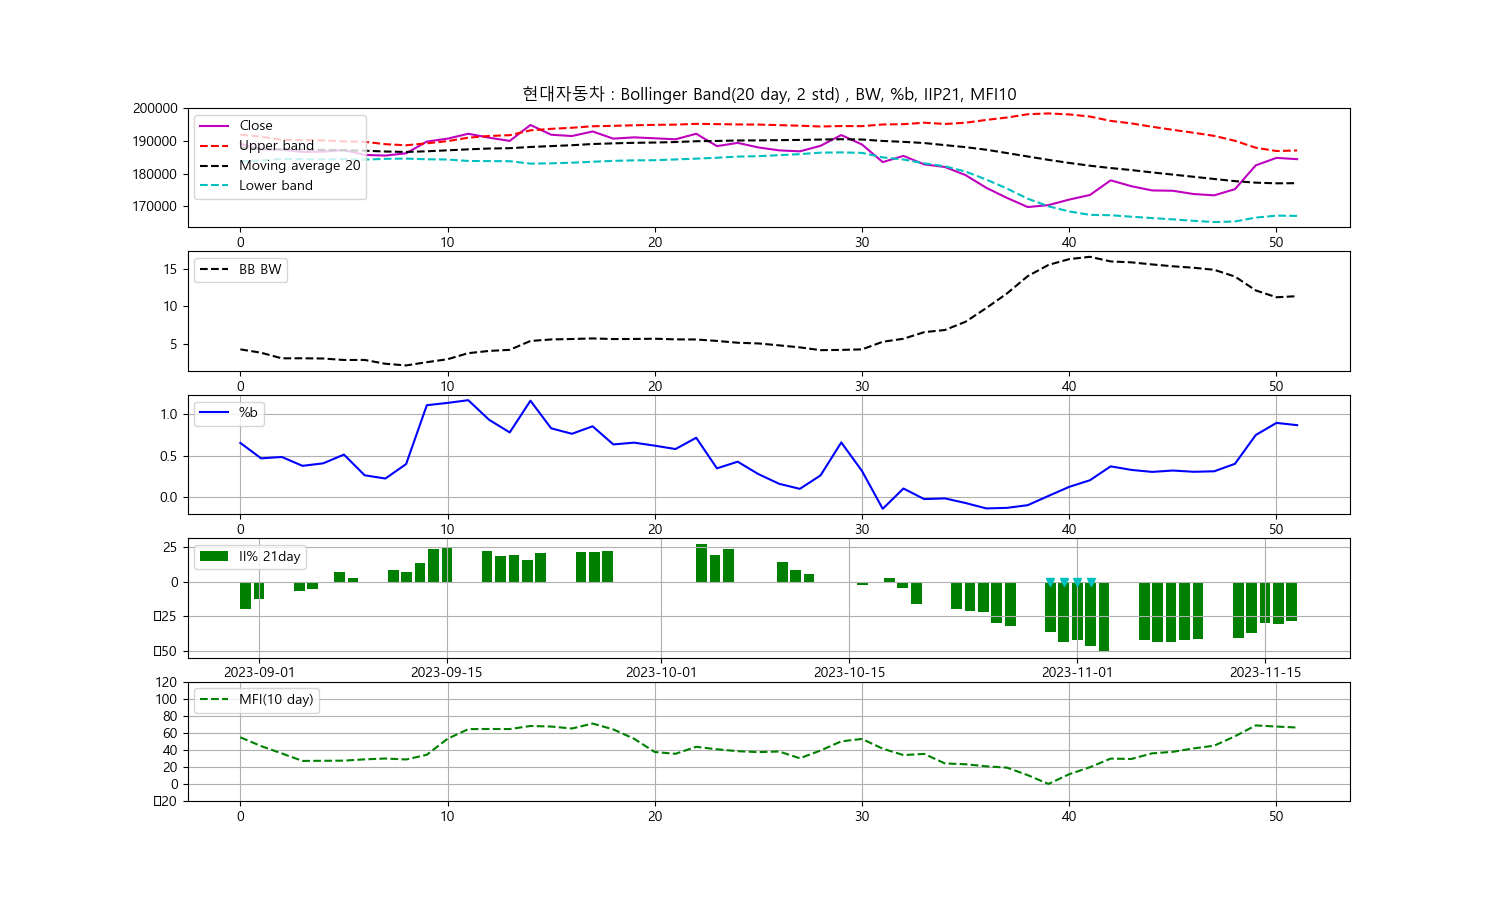Select the 'Upper band' legend entry
Image resolution: width=1500 pixels, height=900 pixels.
coord(276,146)
